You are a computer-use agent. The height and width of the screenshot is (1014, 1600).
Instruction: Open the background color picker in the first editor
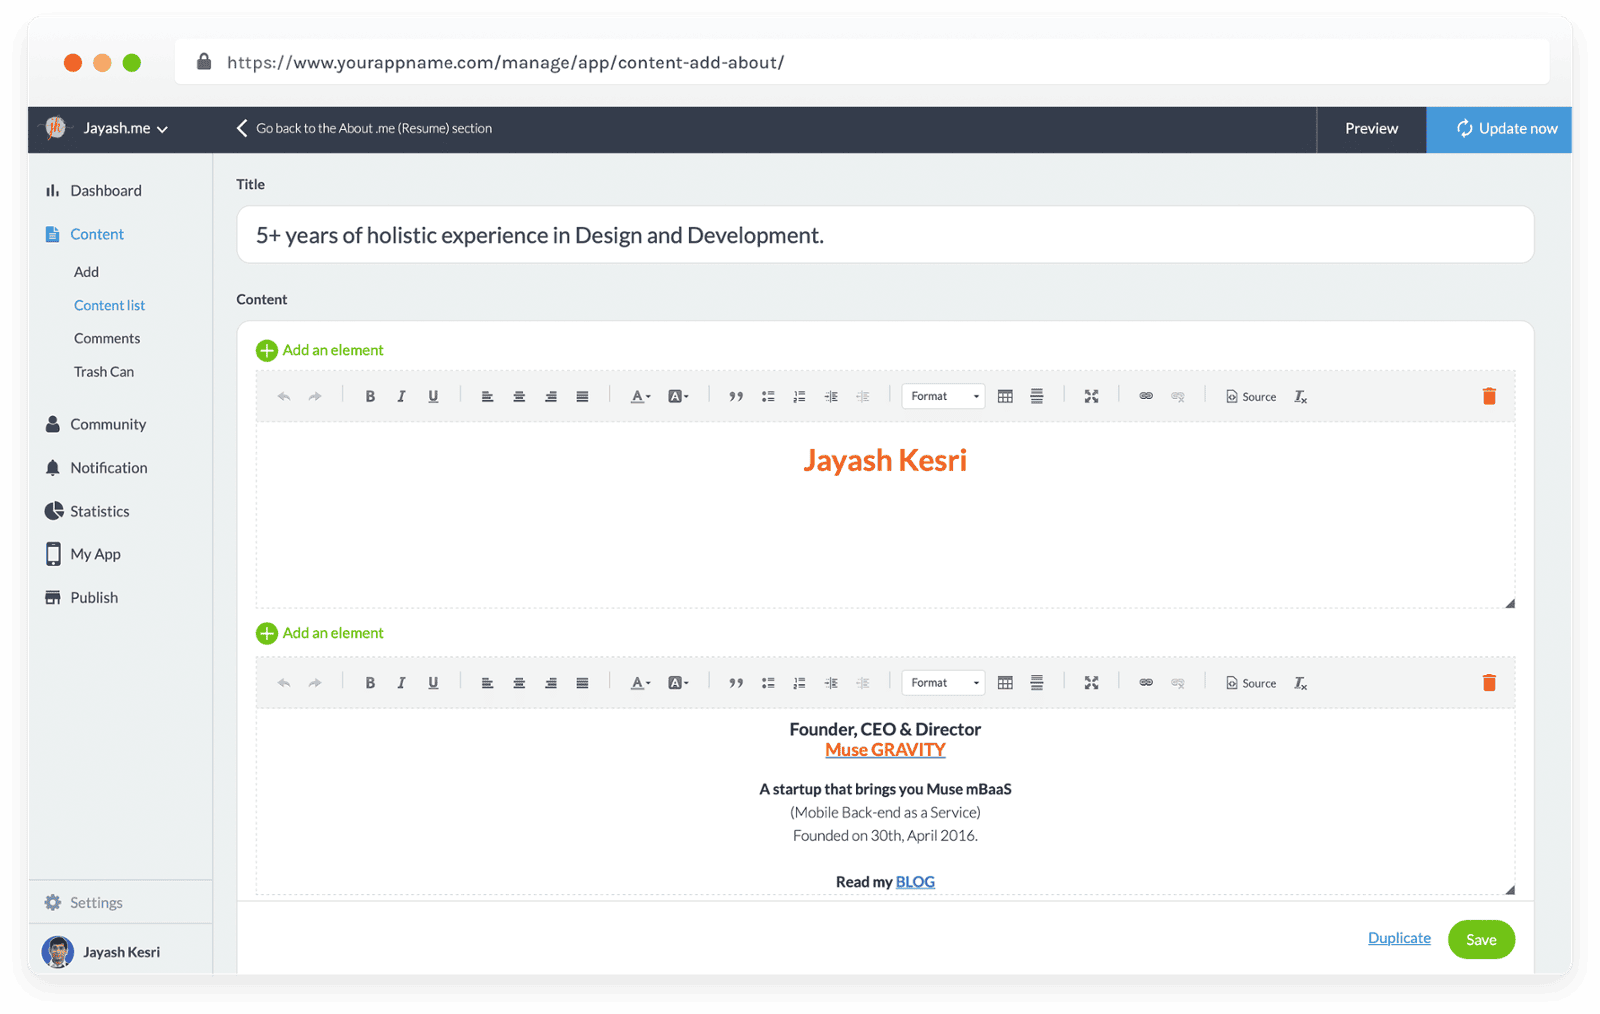(x=678, y=397)
